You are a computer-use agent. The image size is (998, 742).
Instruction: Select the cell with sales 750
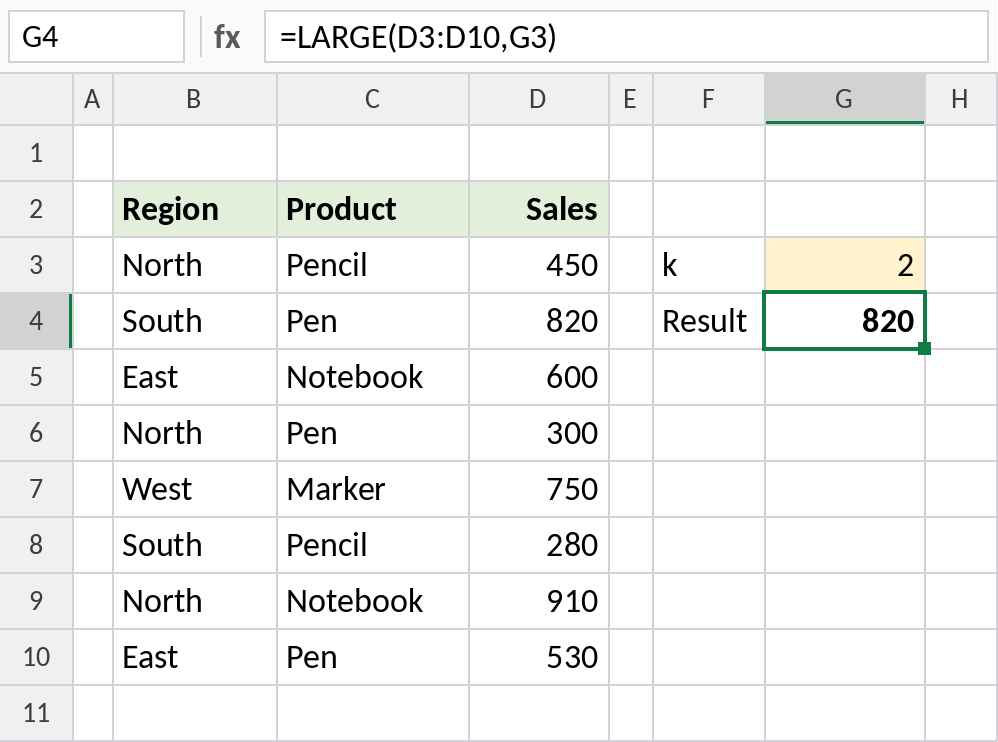539,489
